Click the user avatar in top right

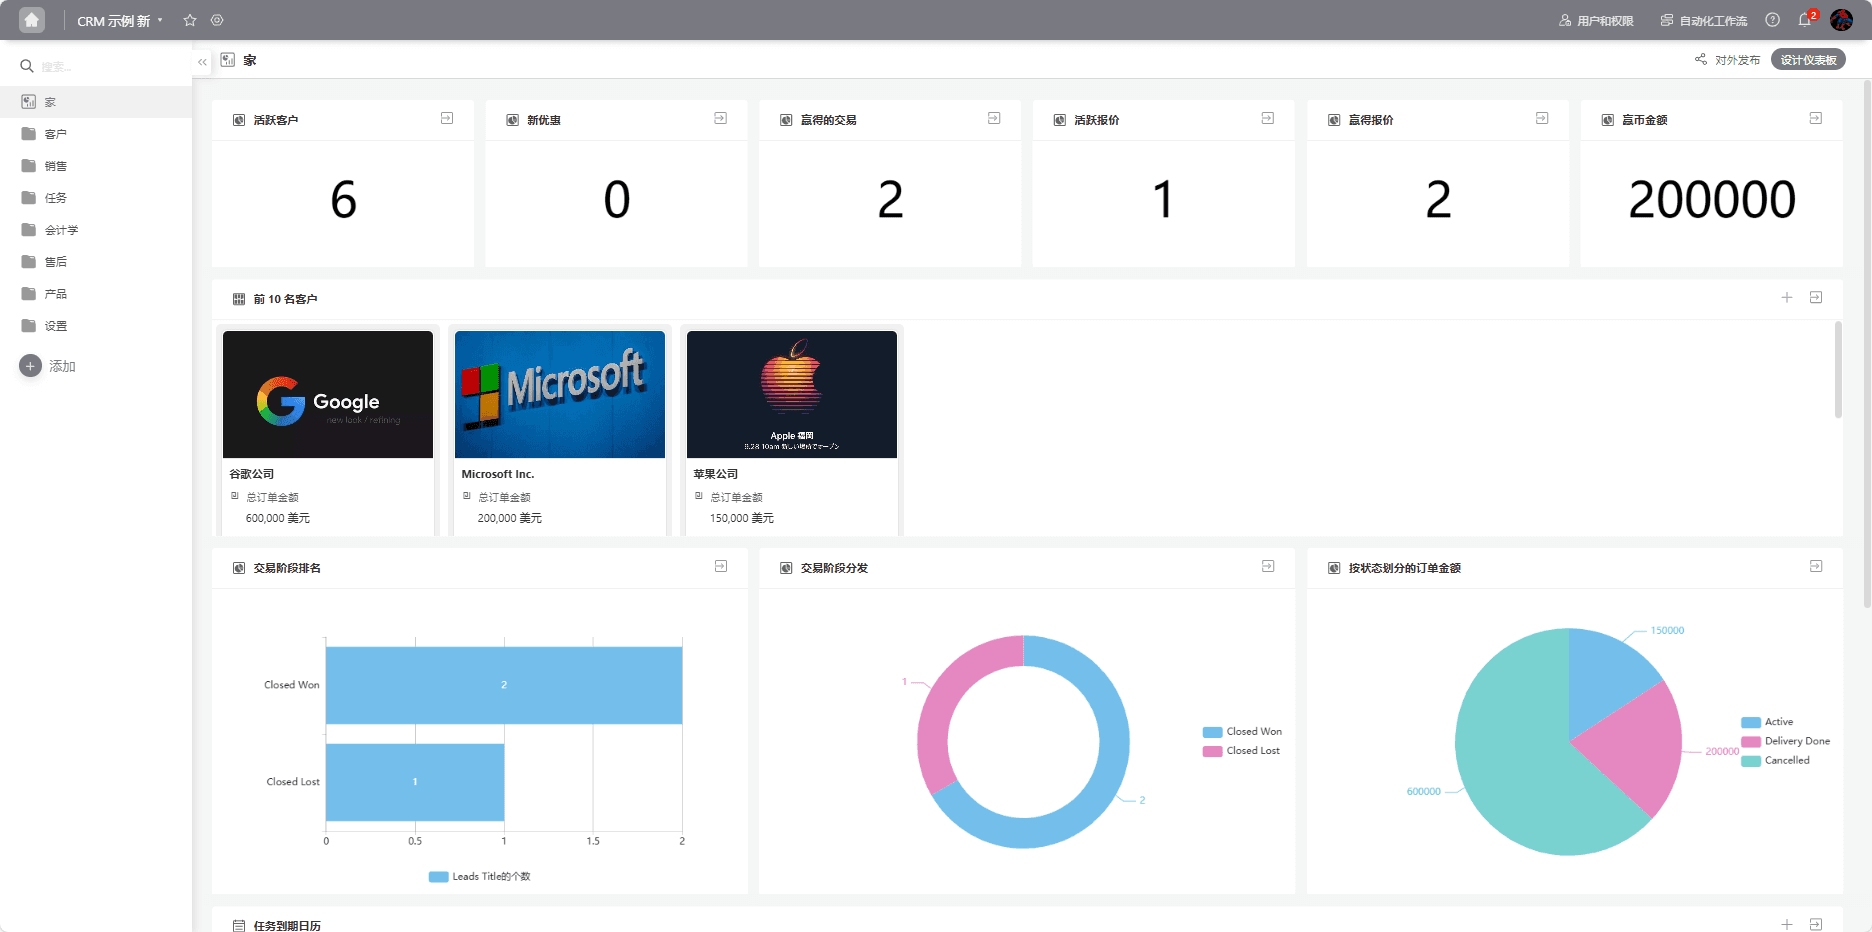pyautogui.click(x=1841, y=20)
